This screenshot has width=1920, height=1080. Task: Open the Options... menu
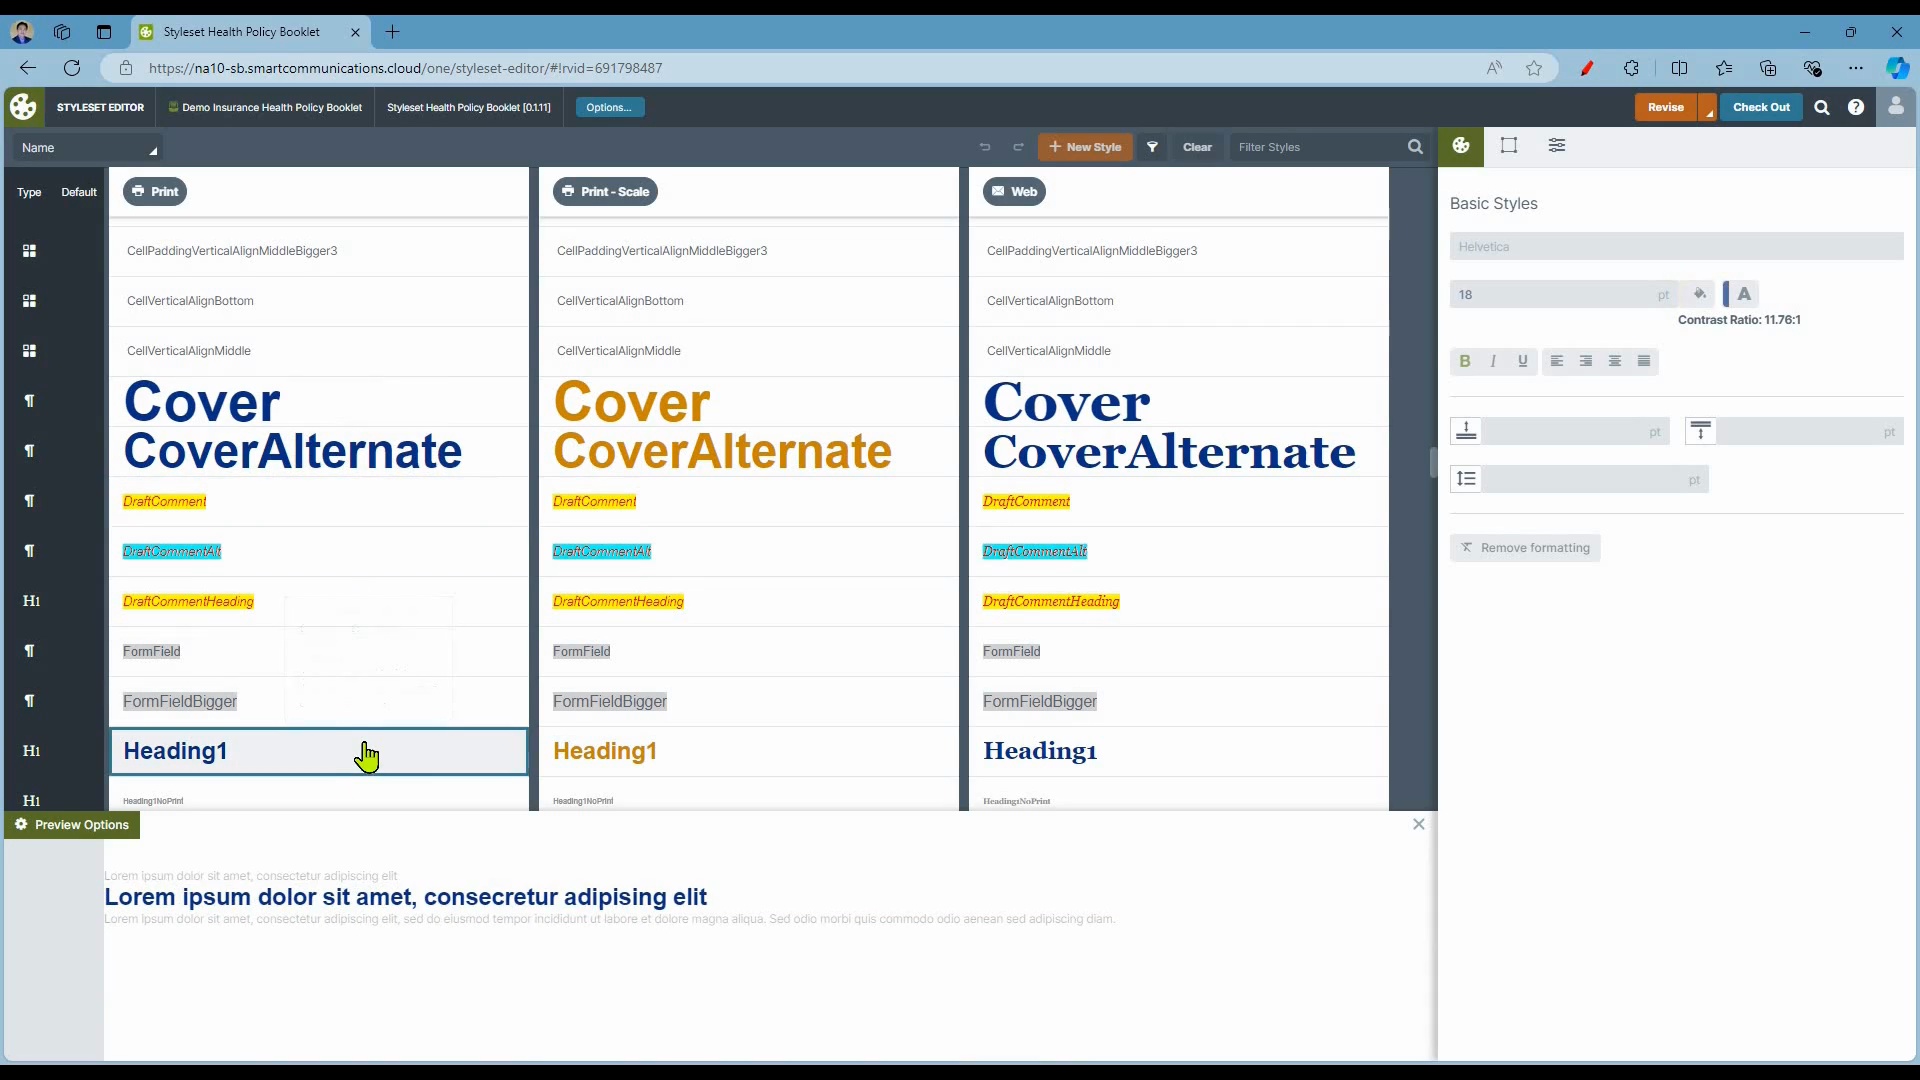click(609, 107)
